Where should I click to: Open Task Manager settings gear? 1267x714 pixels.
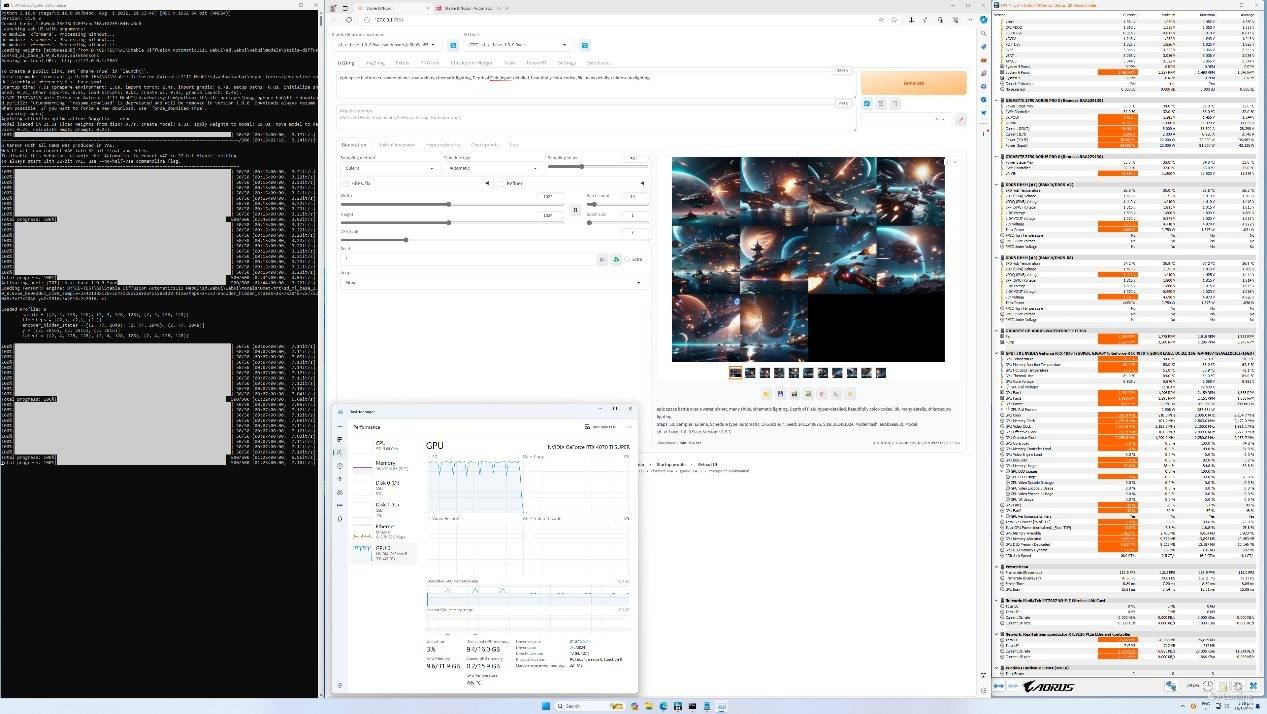(340, 685)
